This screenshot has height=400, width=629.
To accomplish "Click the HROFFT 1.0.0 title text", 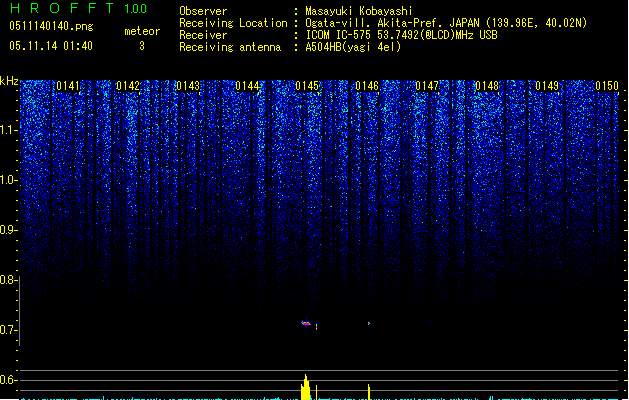I will point(79,8).
